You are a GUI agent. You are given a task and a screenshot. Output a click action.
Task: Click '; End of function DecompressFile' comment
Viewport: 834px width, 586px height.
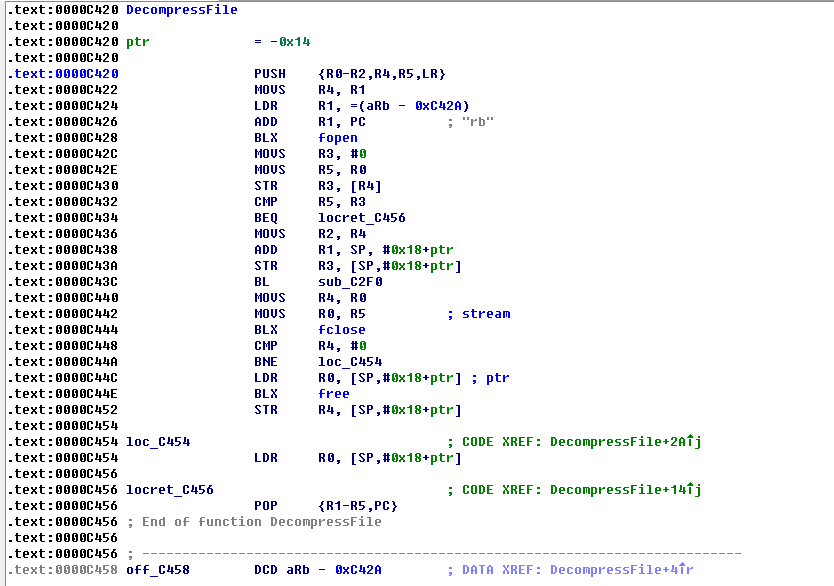coord(254,521)
